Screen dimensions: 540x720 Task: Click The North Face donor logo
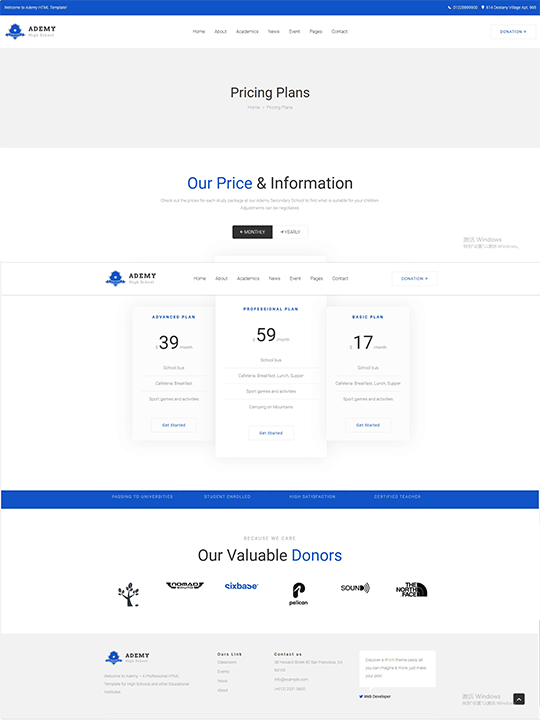[412, 590]
